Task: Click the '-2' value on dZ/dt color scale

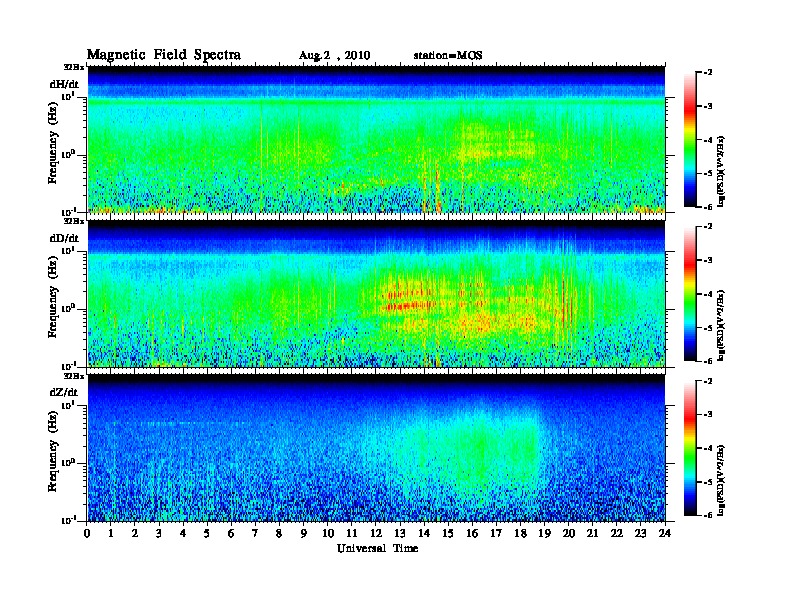Action: (x=708, y=381)
